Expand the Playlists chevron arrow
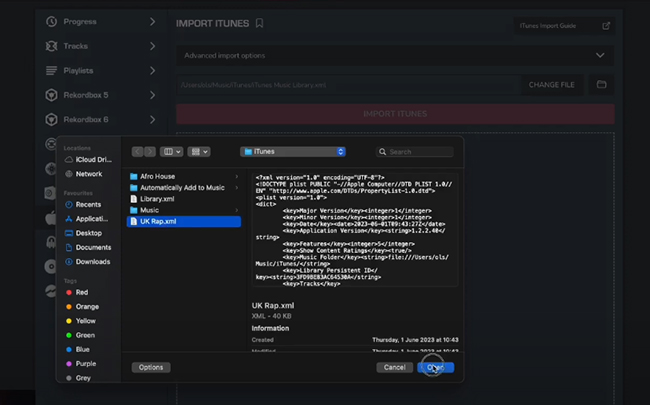The height and width of the screenshot is (405, 650). 153,70
